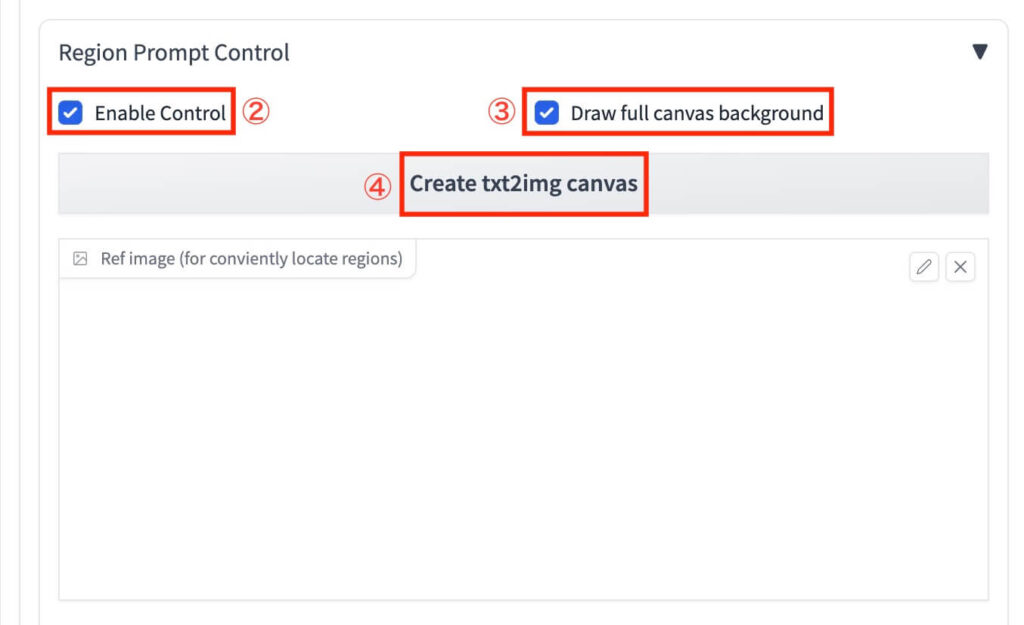
Task: Click the center of the empty Ref image canvas
Action: pyautogui.click(x=523, y=430)
